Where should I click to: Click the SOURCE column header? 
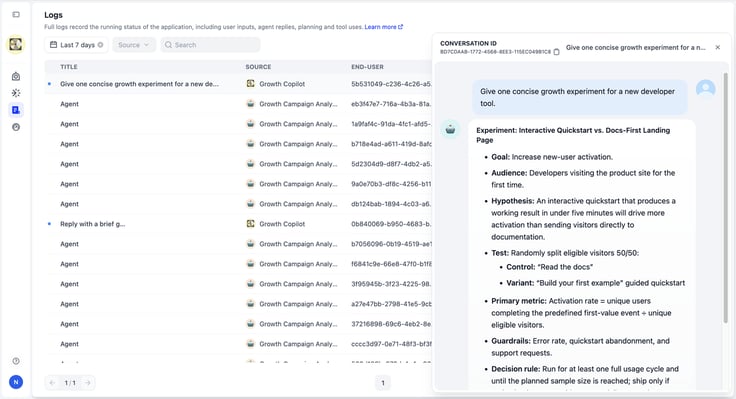258,67
